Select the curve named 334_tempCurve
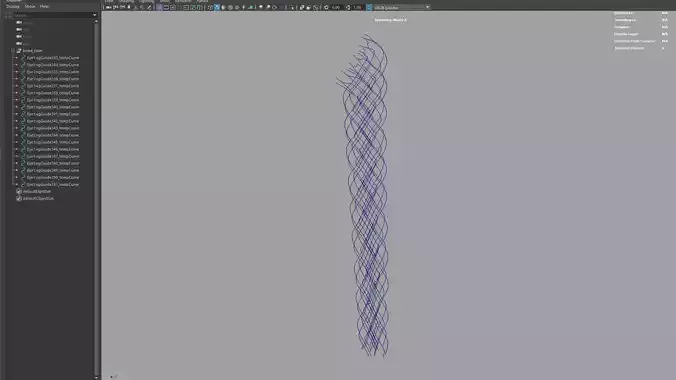 [53, 65]
